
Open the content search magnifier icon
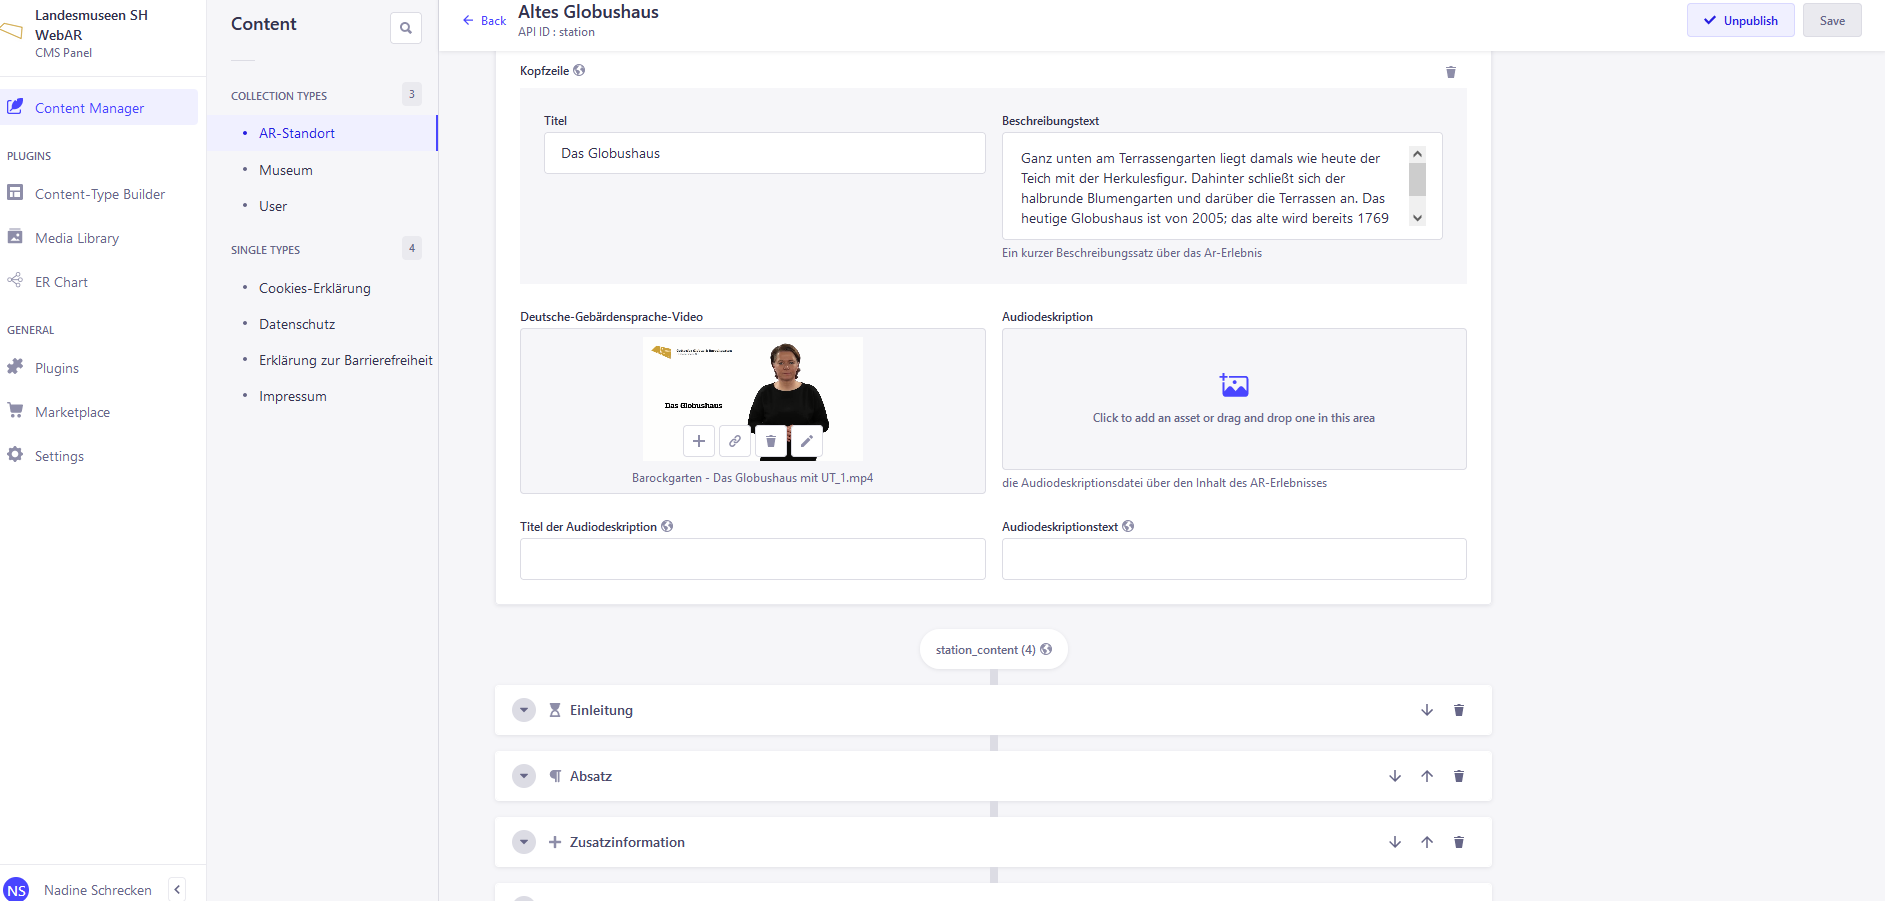click(406, 28)
